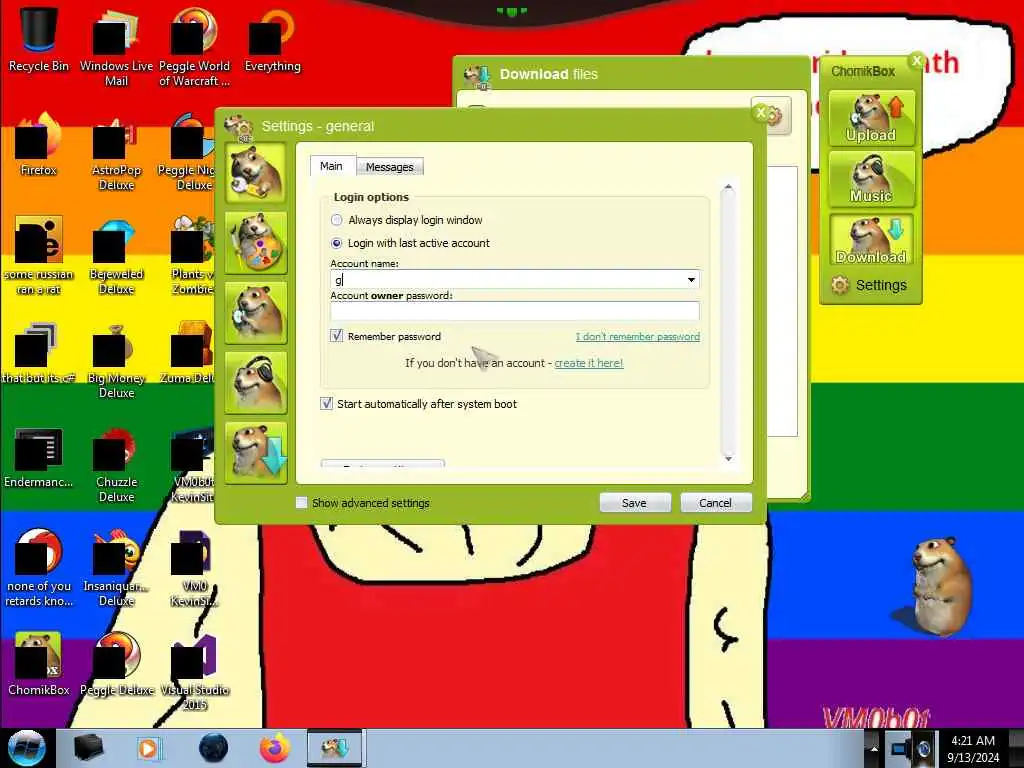Open the Recycle Bin desktop icon
Image resolution: width=1024 pixels, height=768 pixels.
pyautogui.click(x=39, y=38)
